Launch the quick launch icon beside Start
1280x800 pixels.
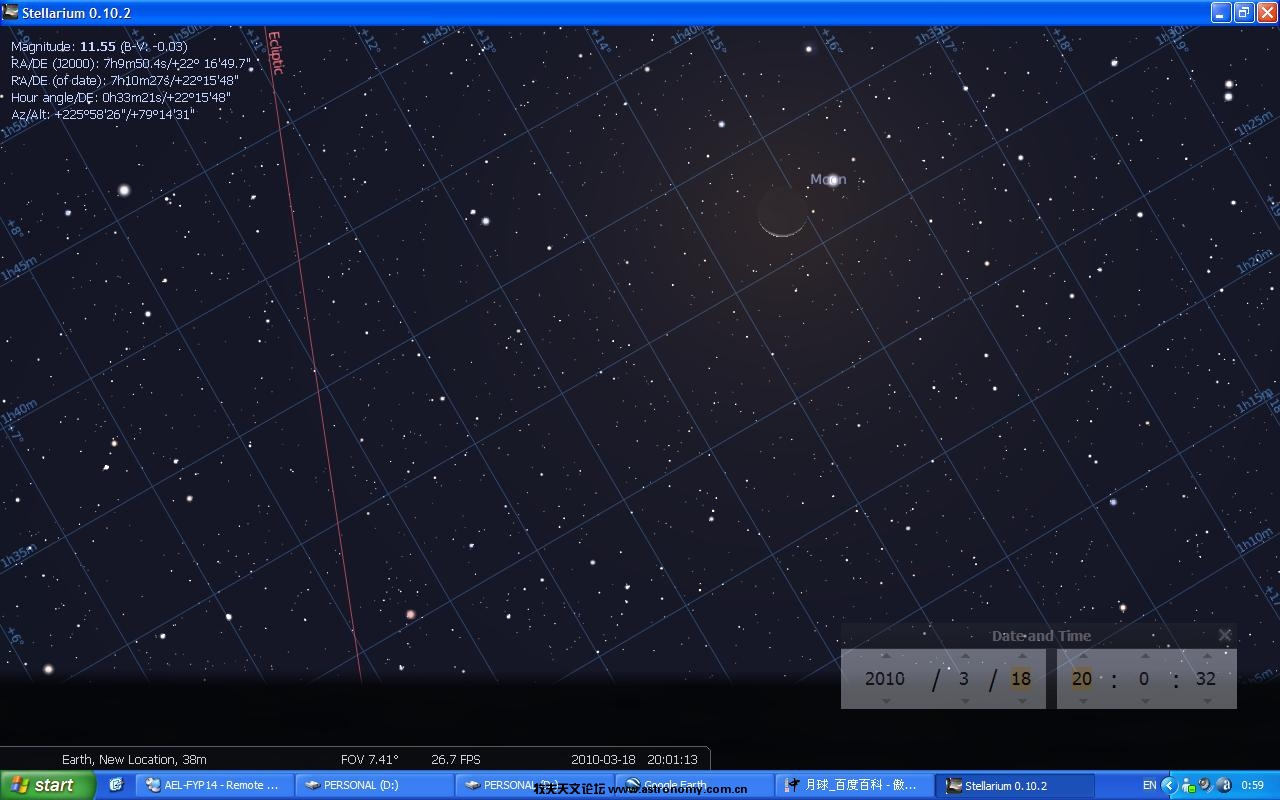coord(116,785)
